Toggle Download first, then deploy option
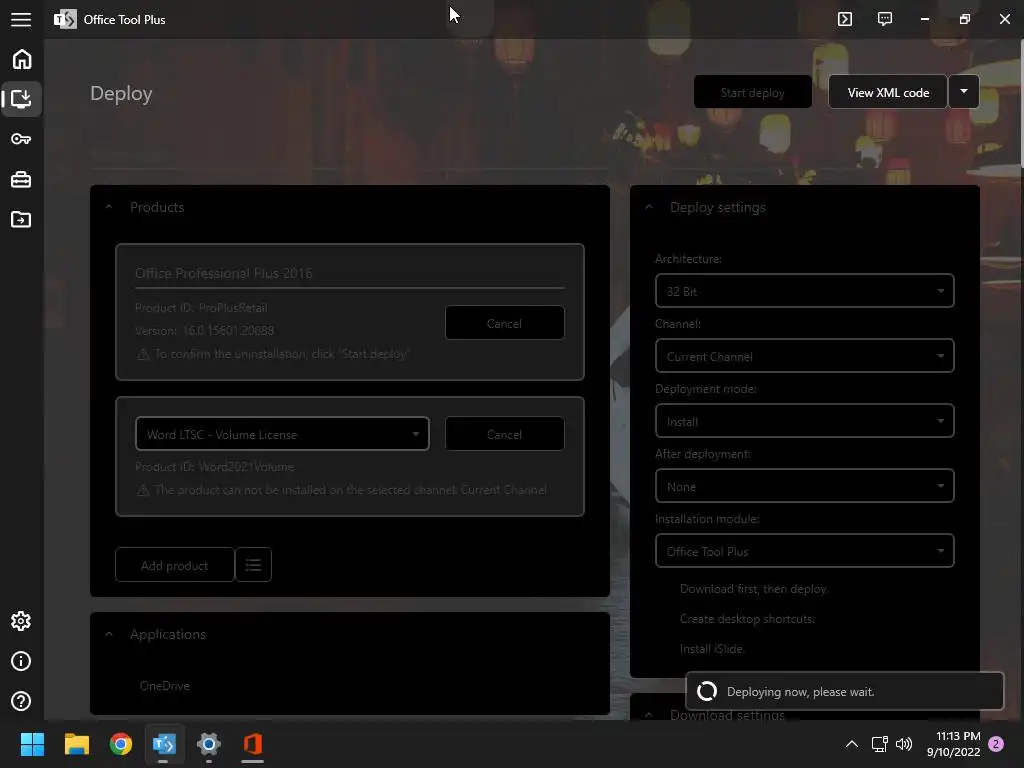Screen dimensions: 1024x768 (x=754, y=589)
